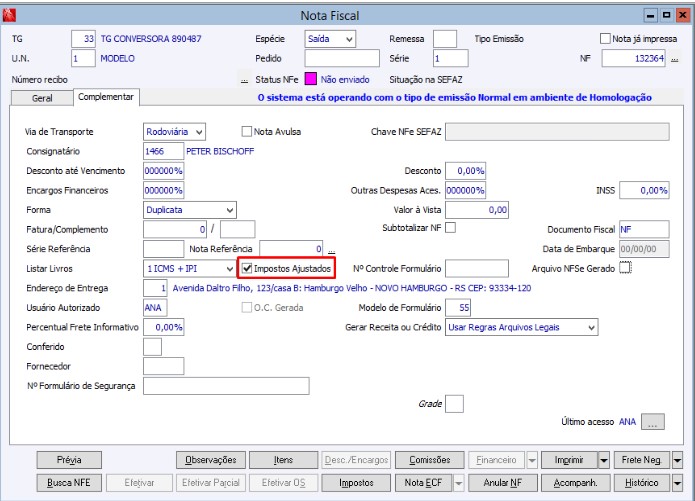Expand Histórico dropdown arrow
This screenshot has width=695, height=501.
[677, 483]
